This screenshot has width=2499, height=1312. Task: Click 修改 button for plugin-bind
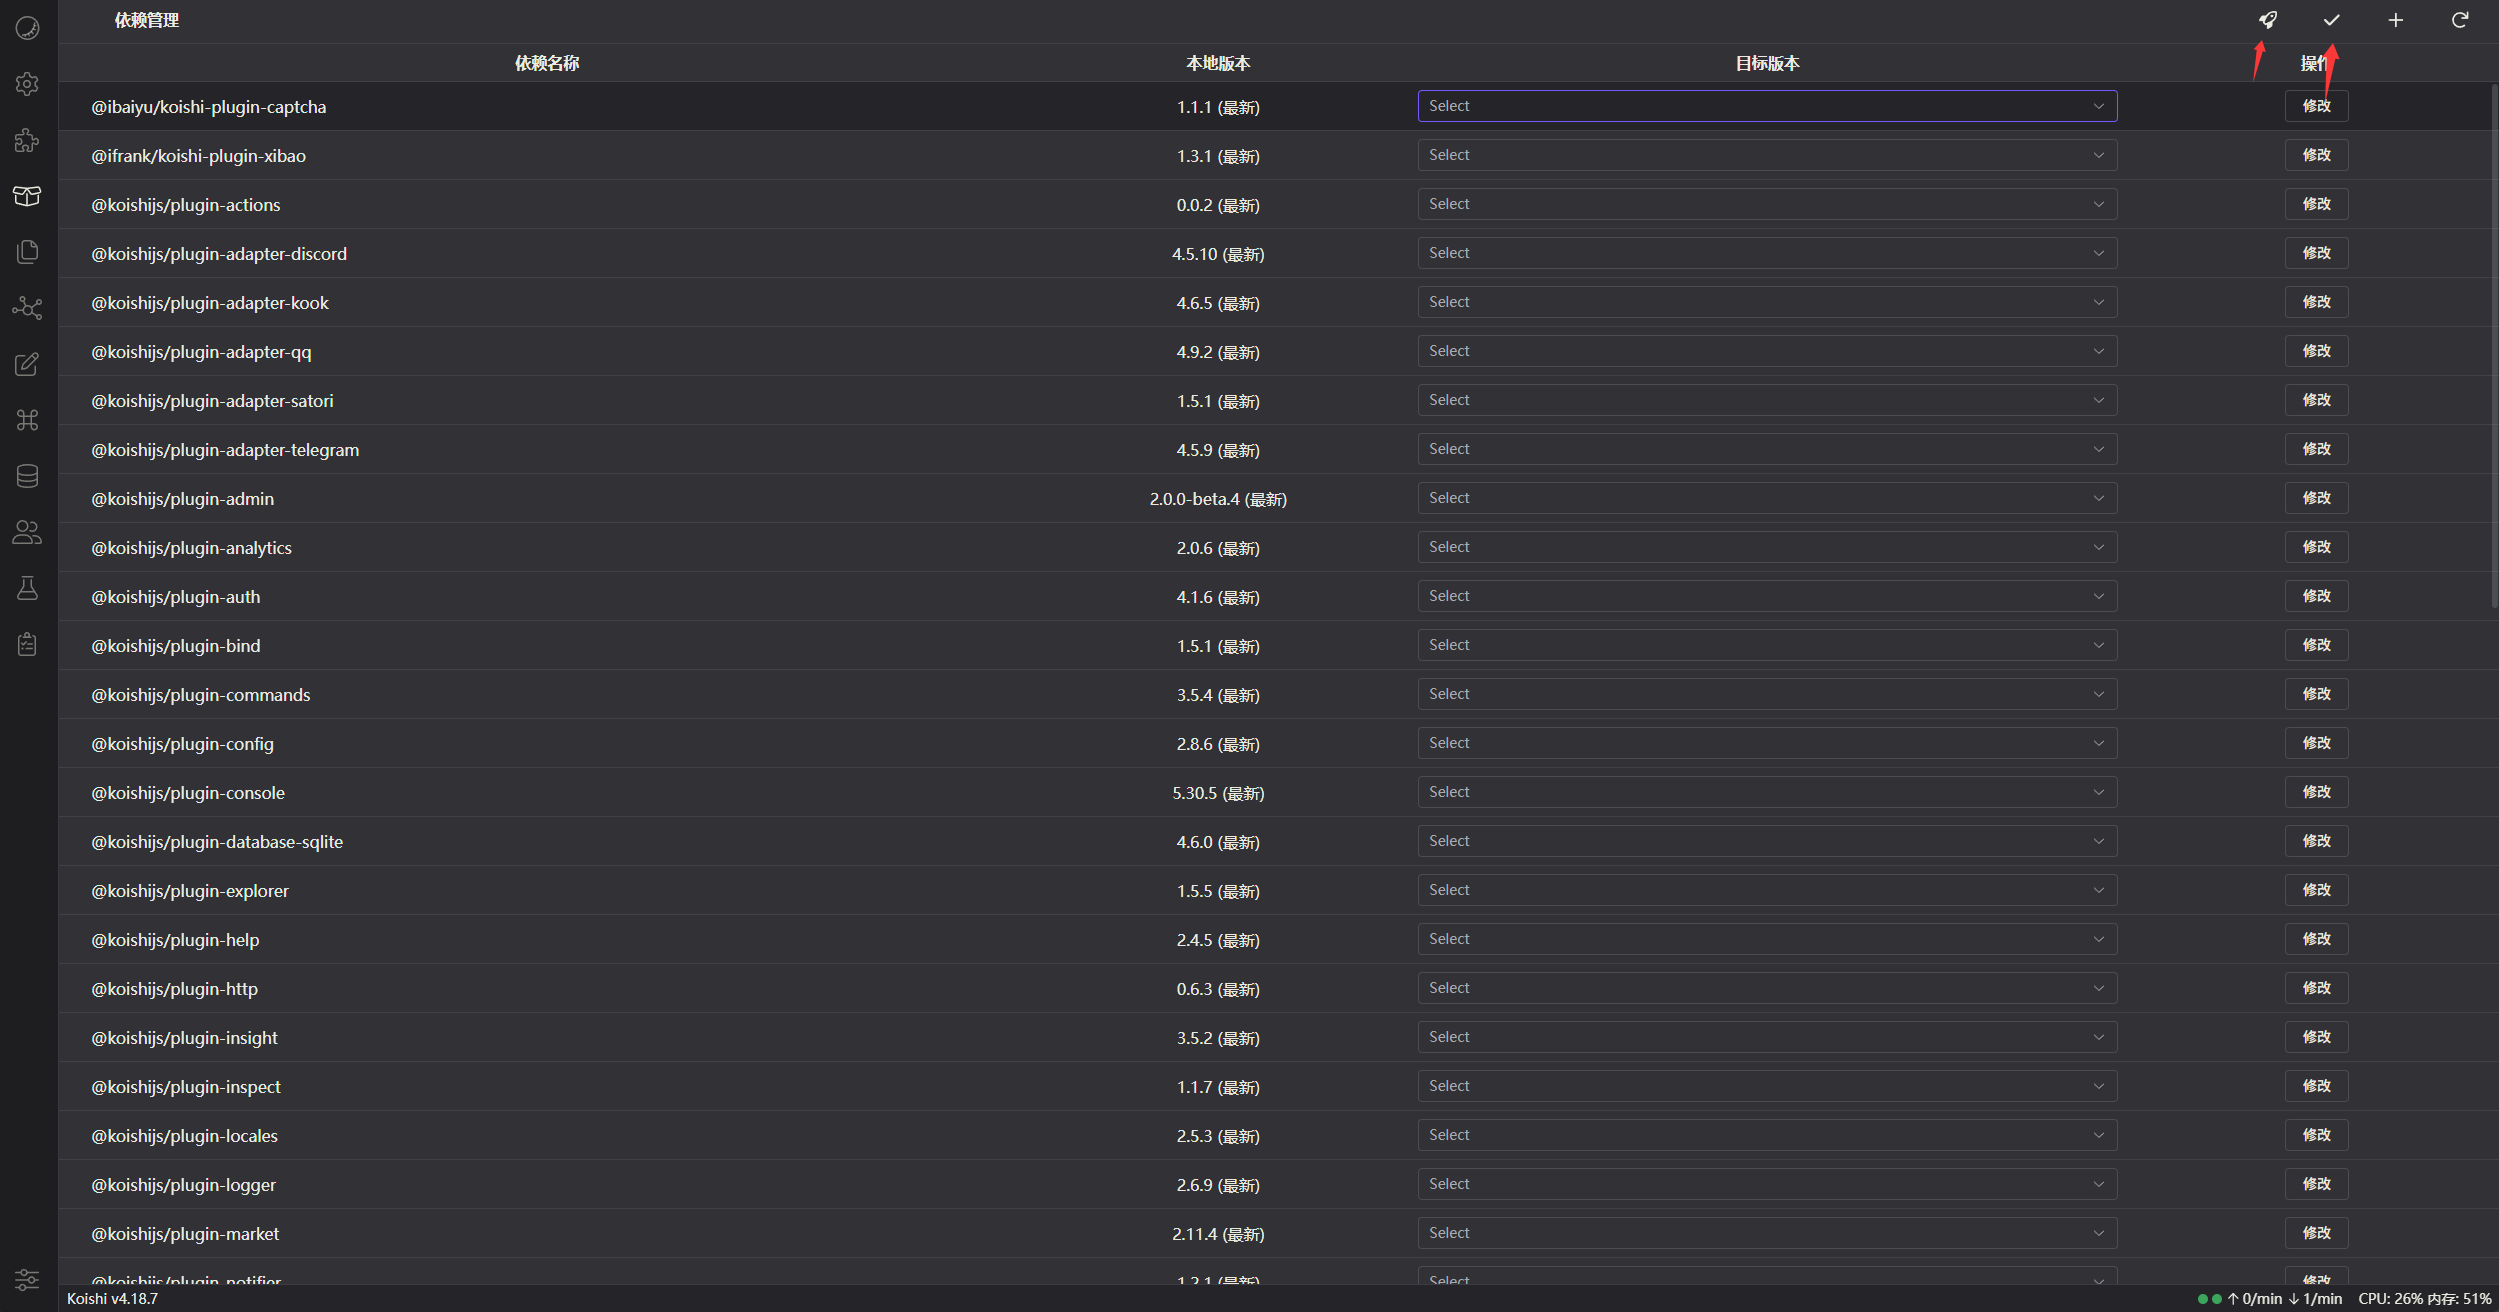point(2316,645)
